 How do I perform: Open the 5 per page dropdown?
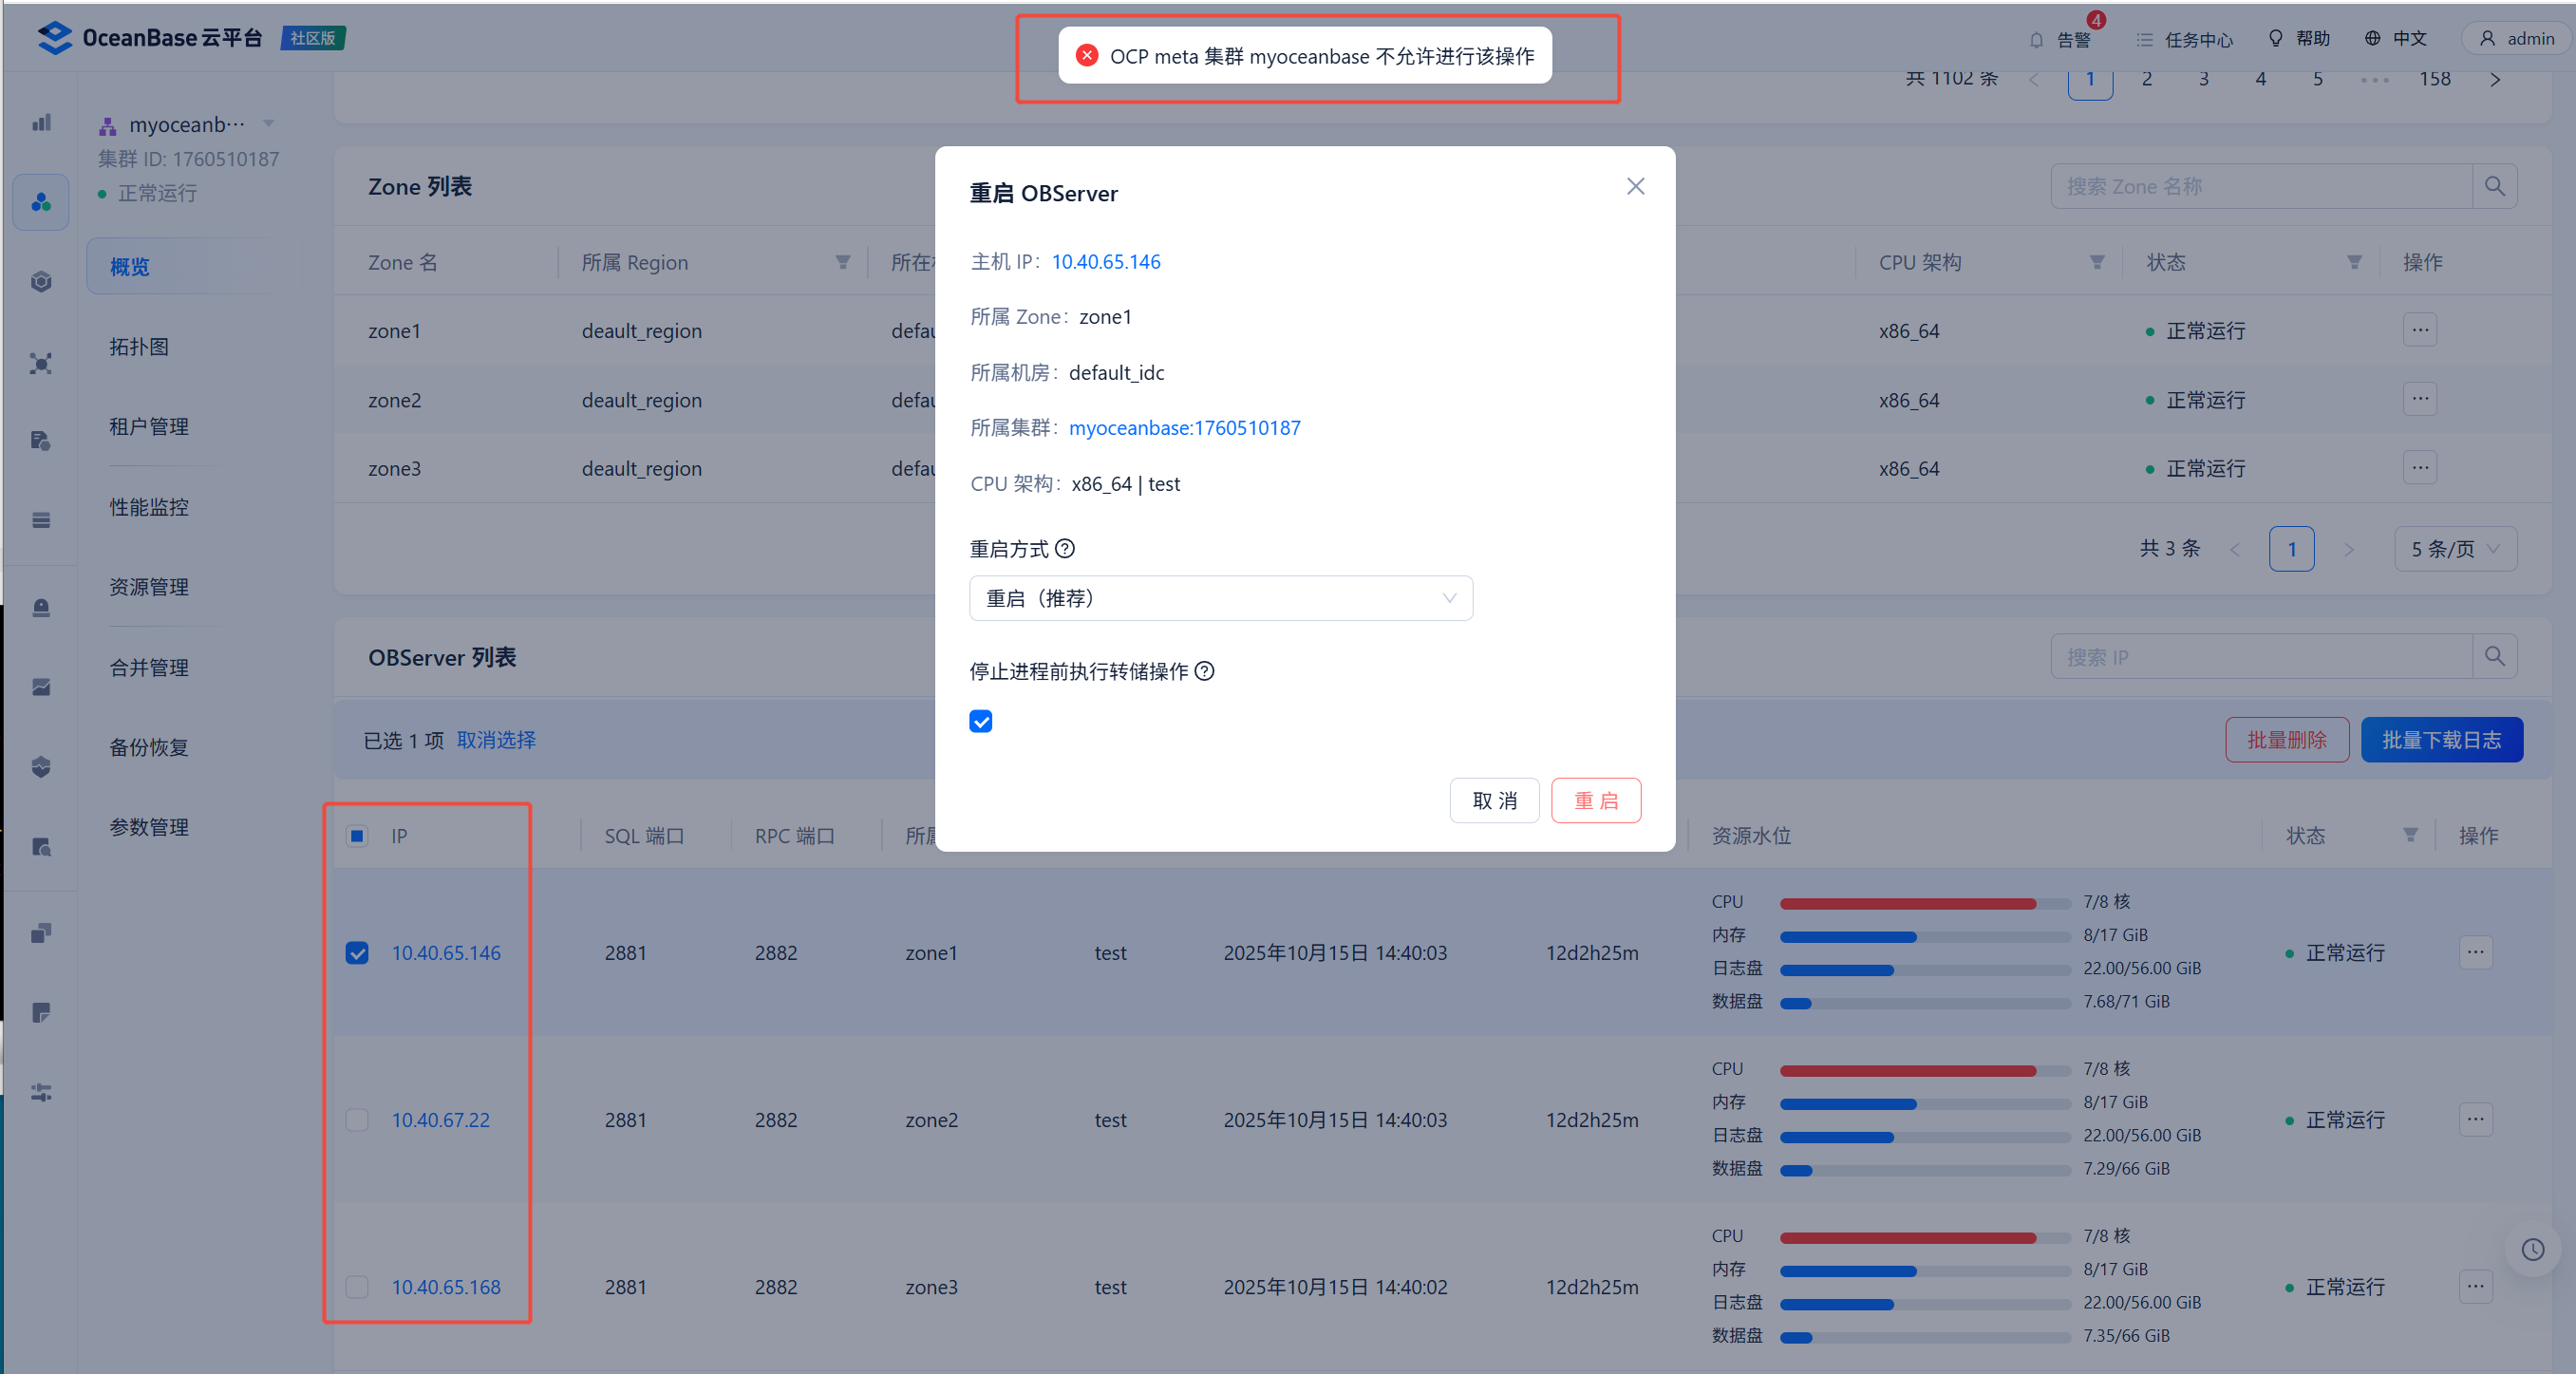[2454, 549]
